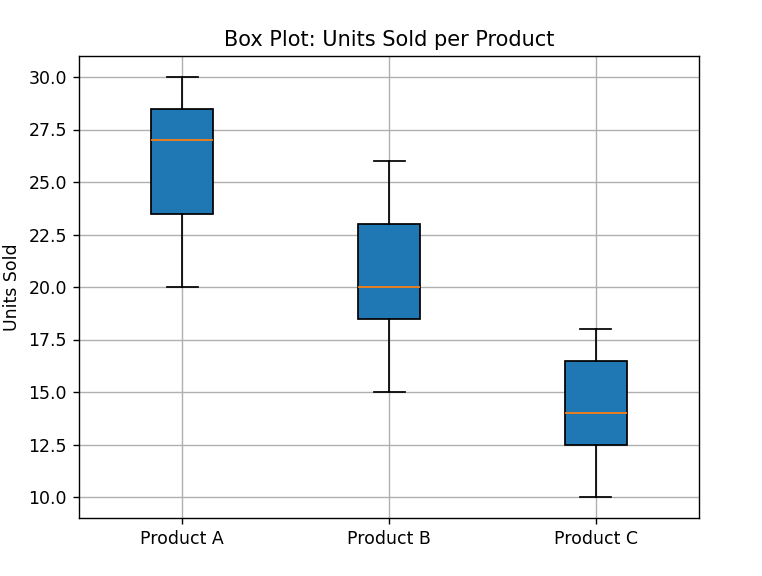The image size is (762, 576).
Task: Select the bottom whisker cap of Product A
Action: click(x=182, y=287)
